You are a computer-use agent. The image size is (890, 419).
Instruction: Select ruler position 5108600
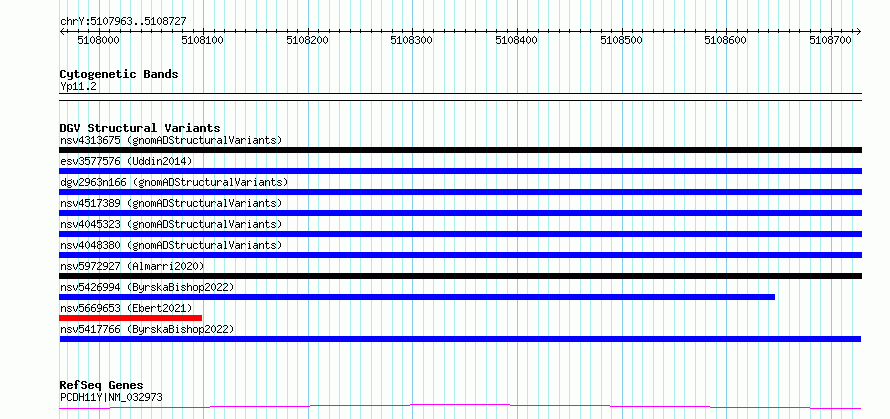(725, 40)
